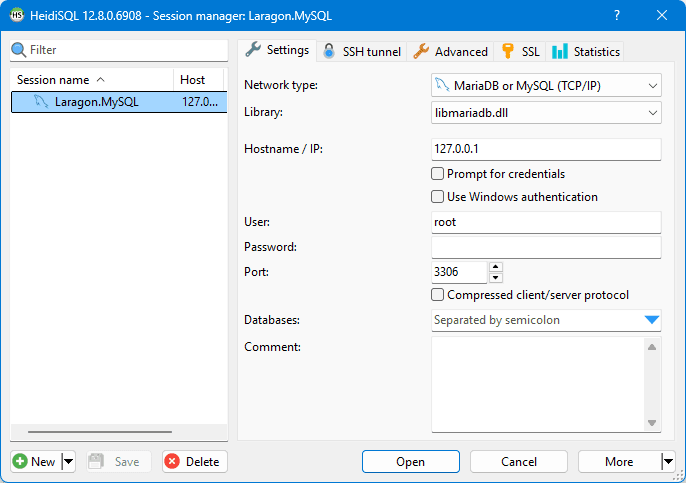The width and height of the screenshot is (686, 483).
Task: Click the lock icon on the SSH tunnel tab
Action: coord(329,51)
